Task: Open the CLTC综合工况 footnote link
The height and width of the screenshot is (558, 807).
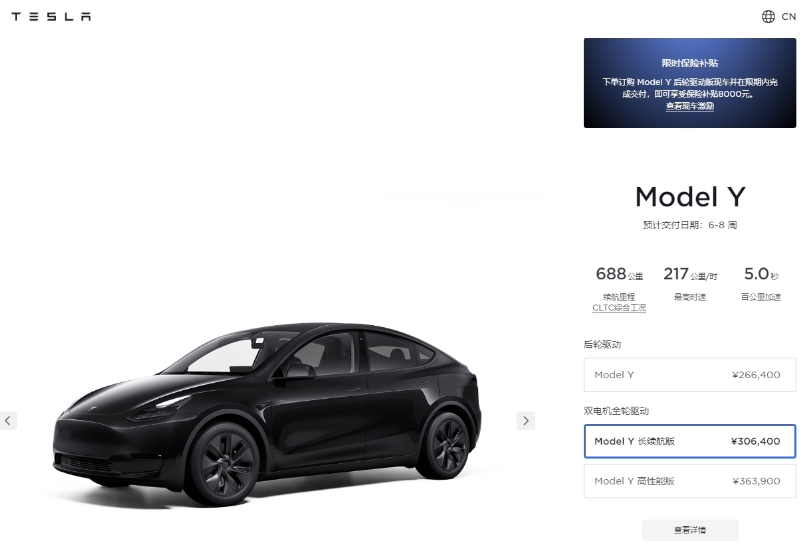Action: click(619, 308)
